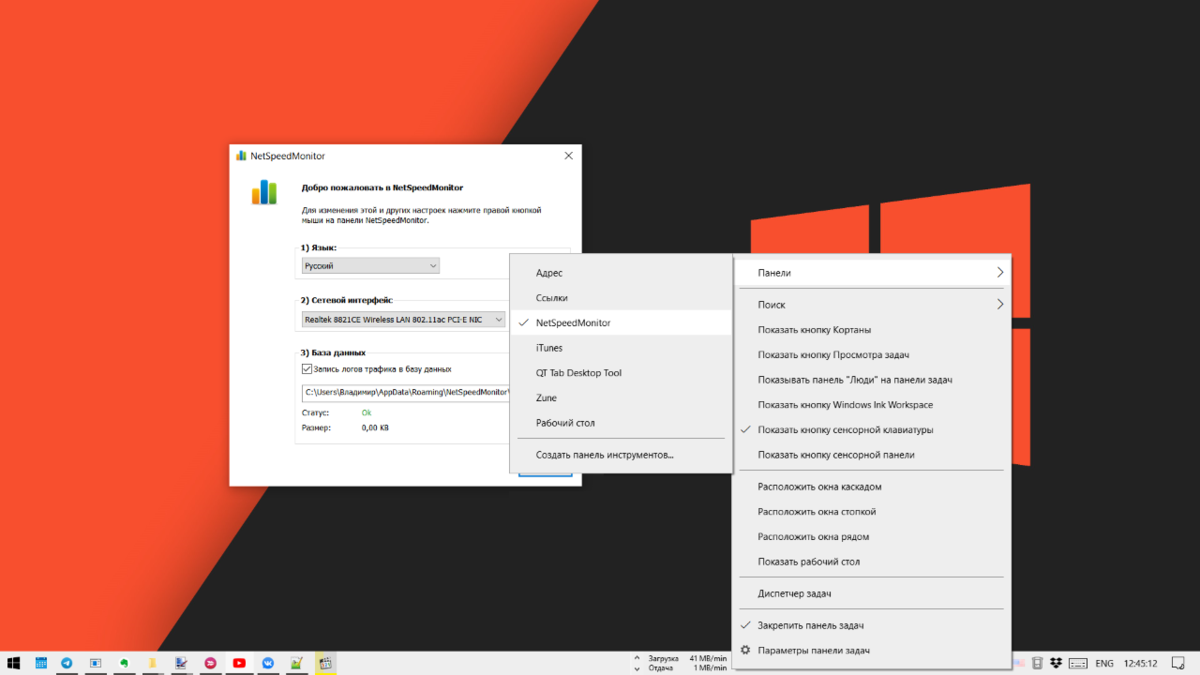Open the yellow folder taskbar icon

(x=153, y=663)
